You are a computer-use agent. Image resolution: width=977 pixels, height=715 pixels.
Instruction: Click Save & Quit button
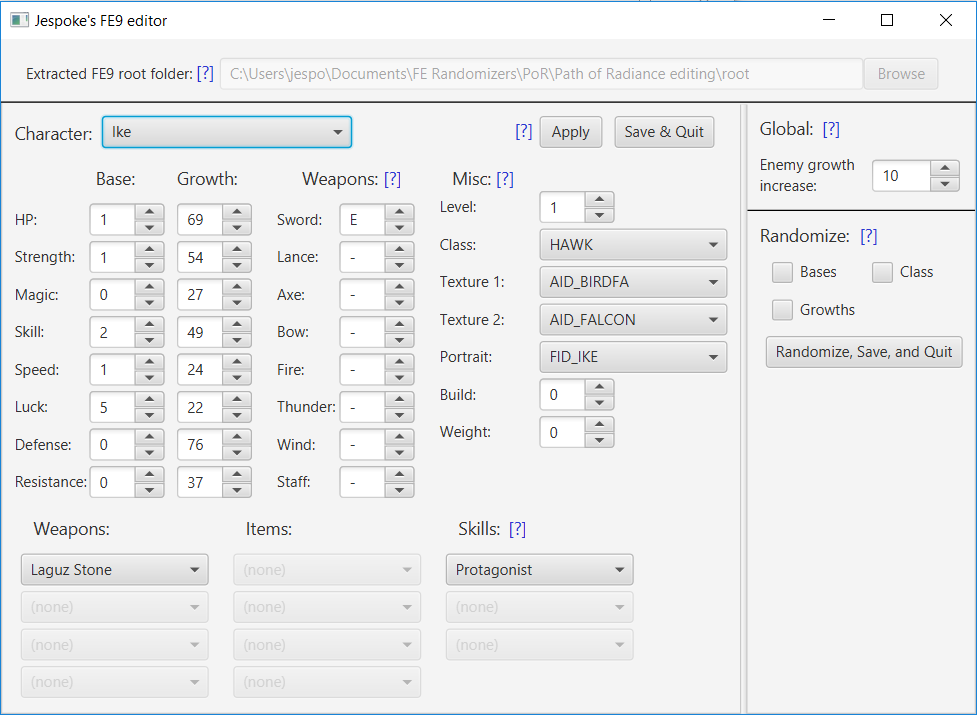(x=664, y=132)
